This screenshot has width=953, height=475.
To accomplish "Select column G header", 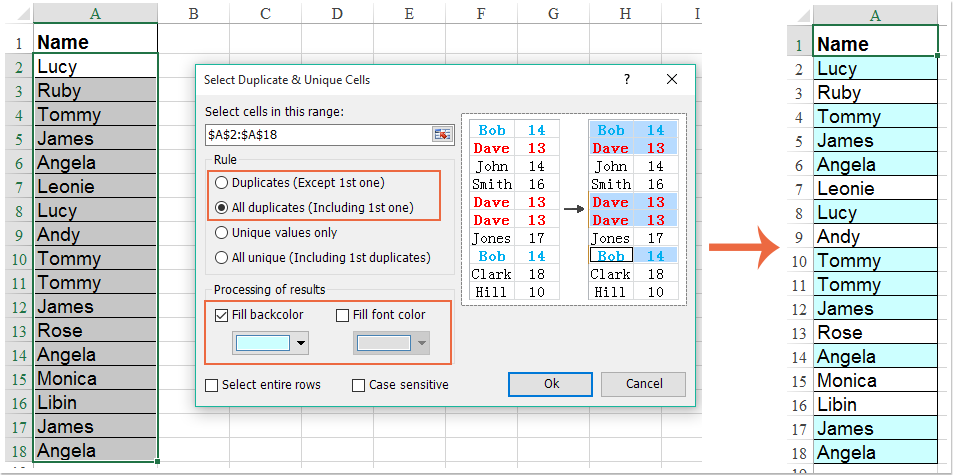I will pyautogui.click(x=553, y=13).
